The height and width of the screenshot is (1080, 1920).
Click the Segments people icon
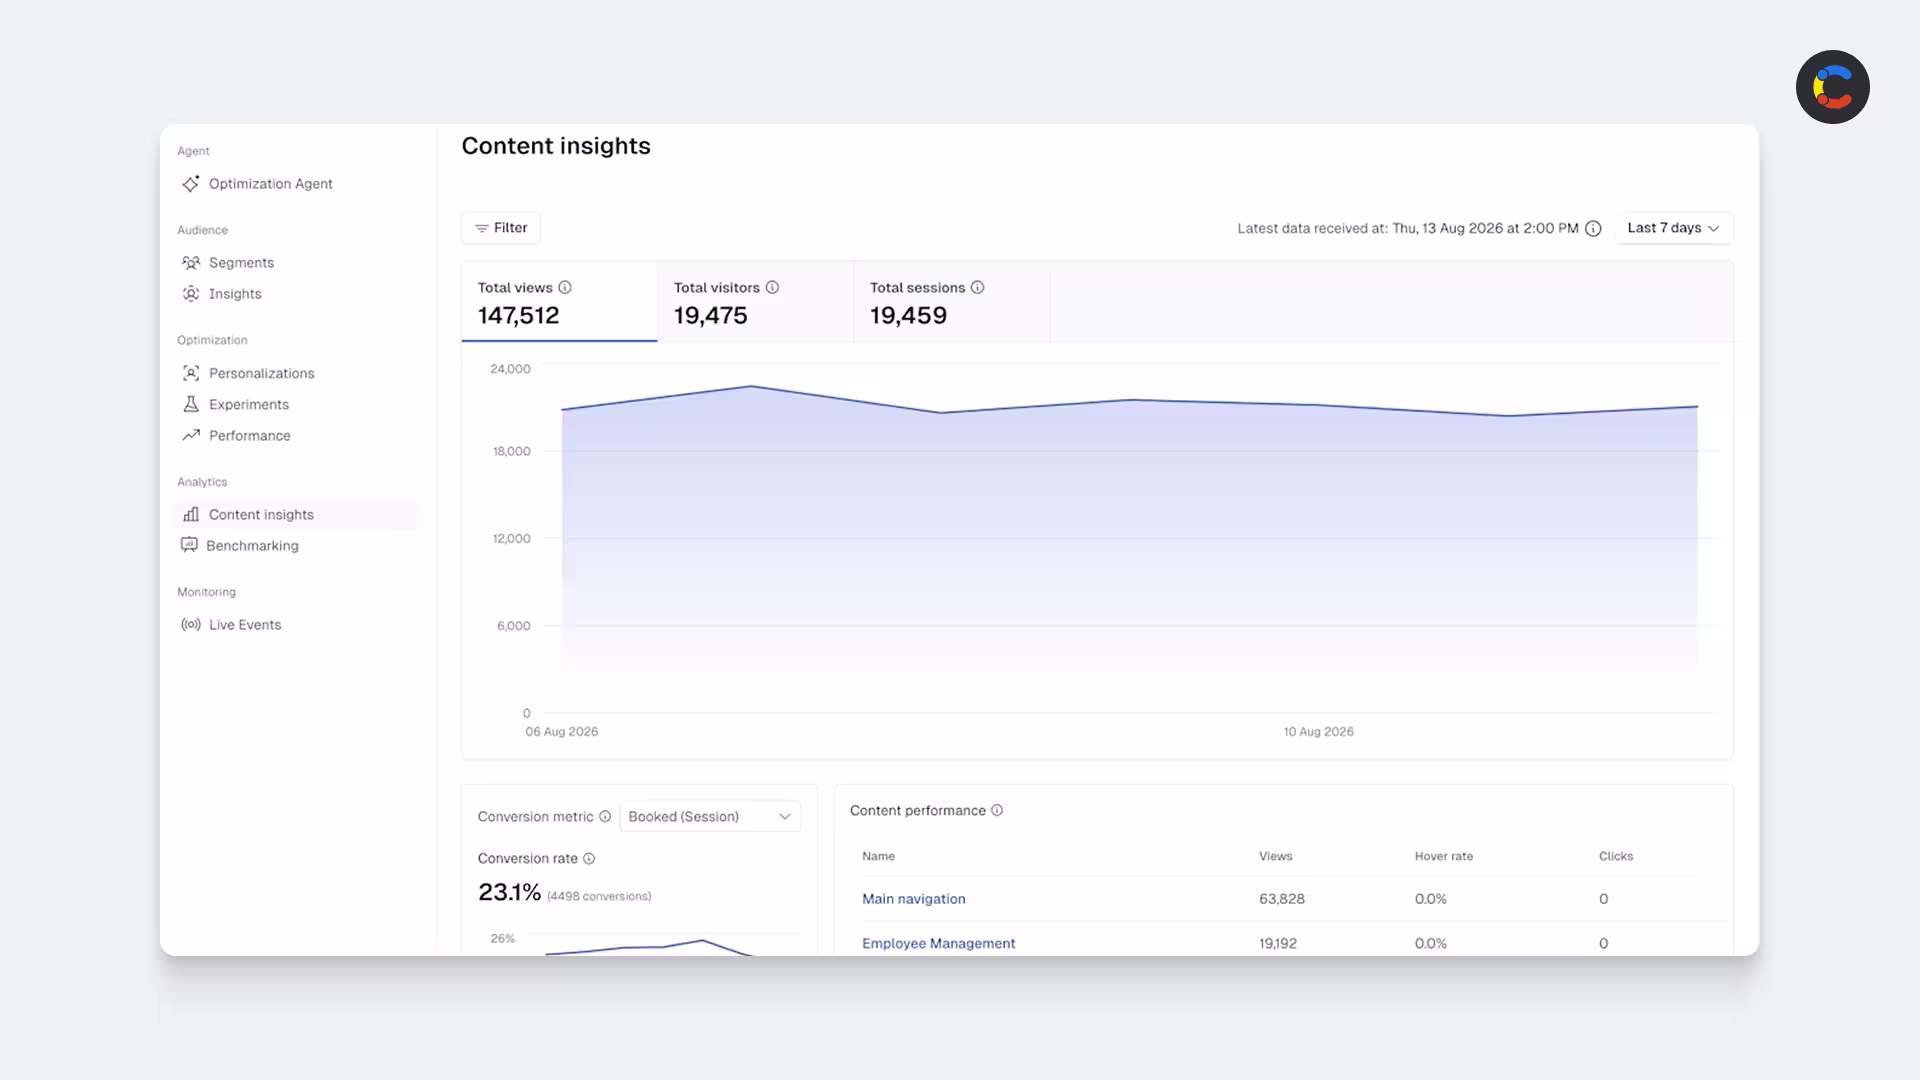190,263
